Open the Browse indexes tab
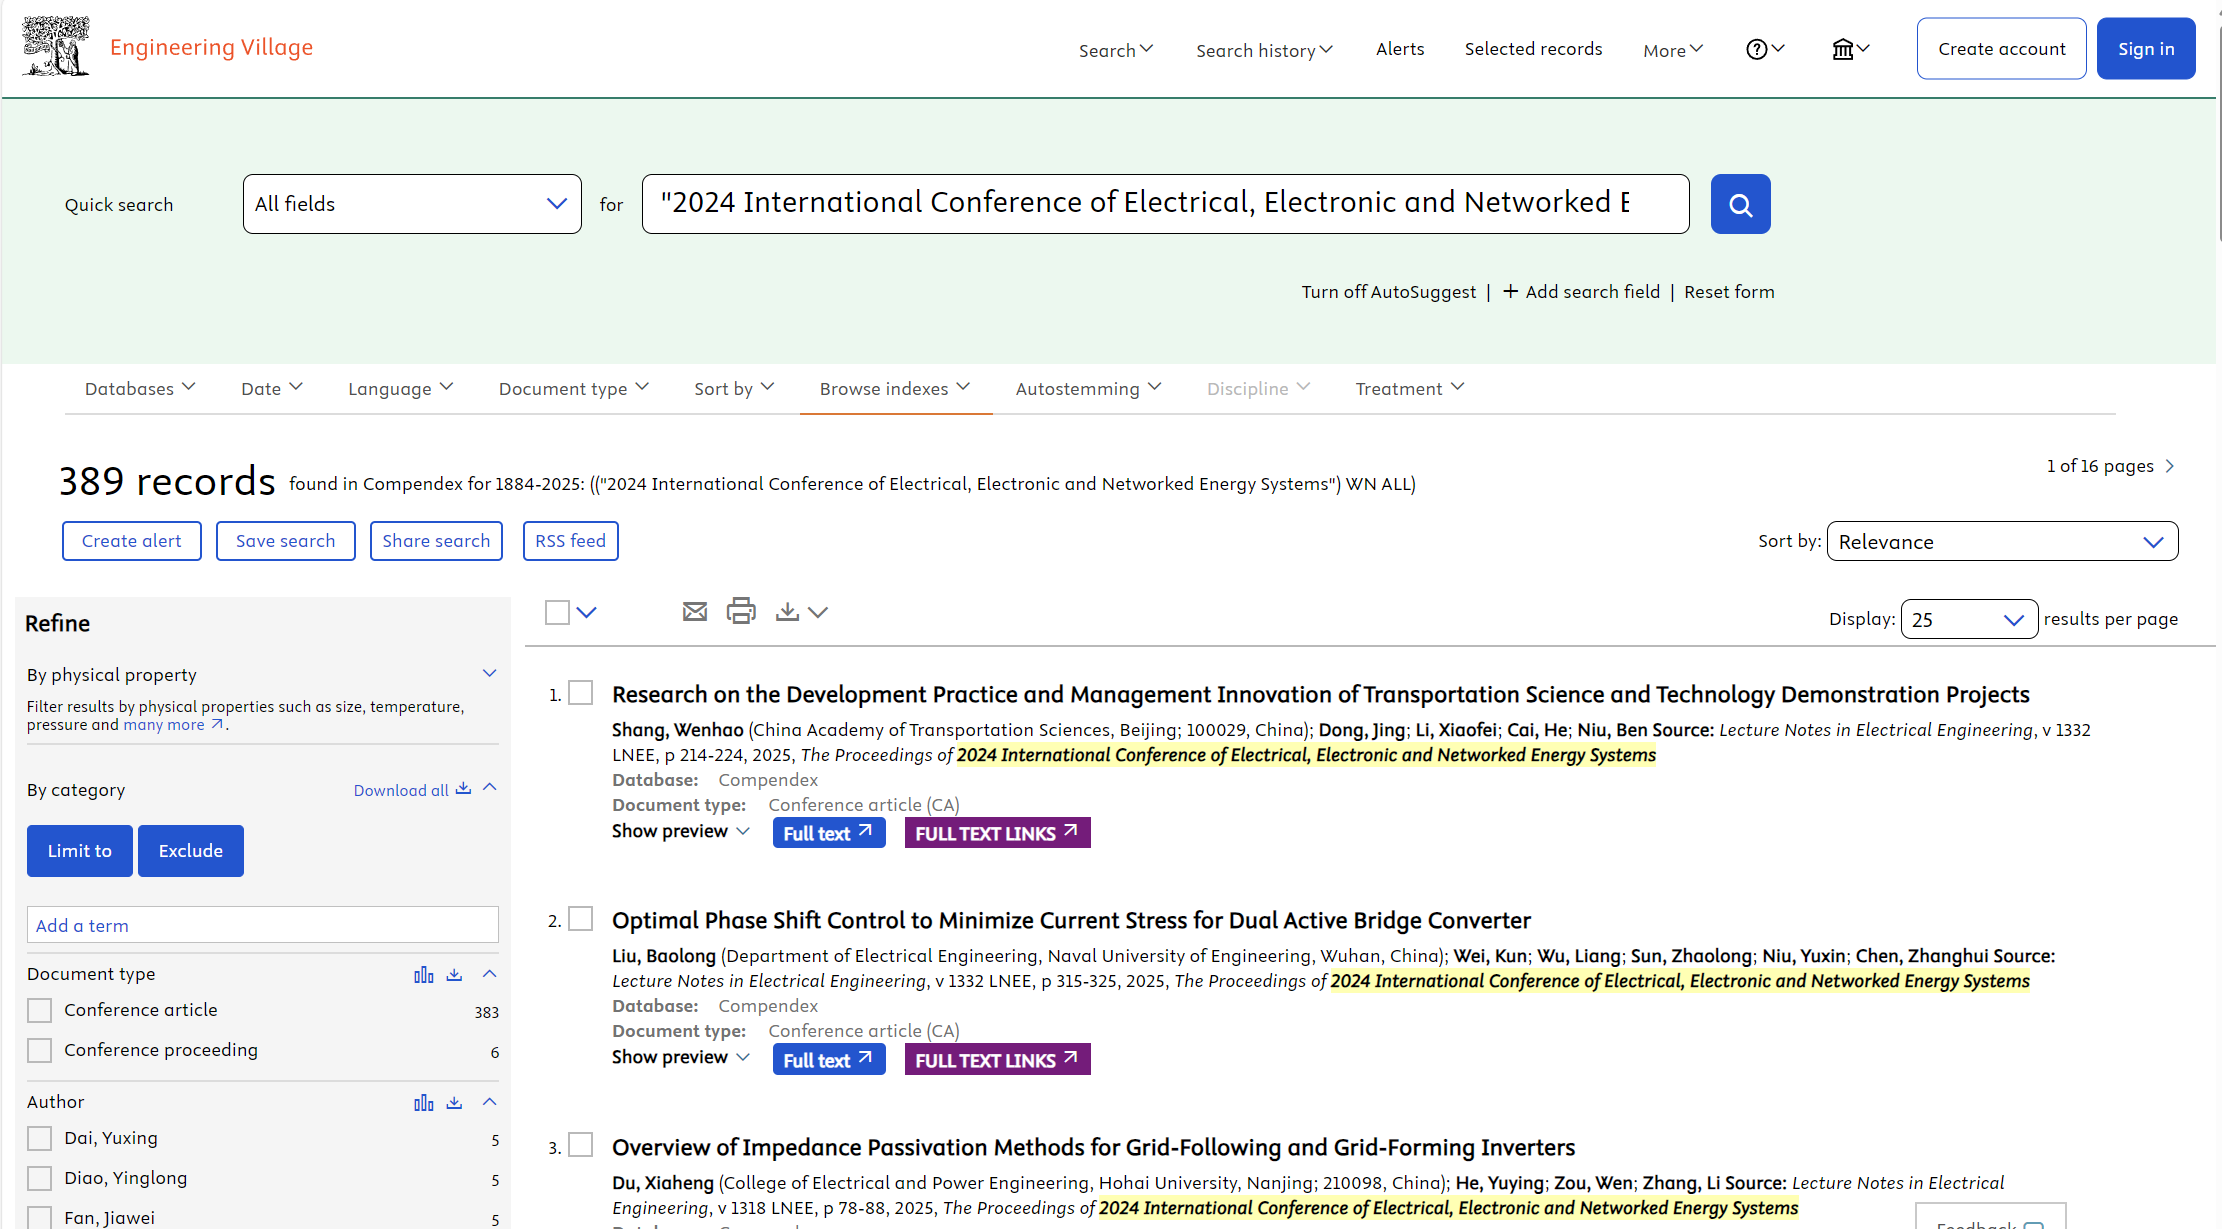Viewport: 2222px width, 1229px height. point(895,388)
